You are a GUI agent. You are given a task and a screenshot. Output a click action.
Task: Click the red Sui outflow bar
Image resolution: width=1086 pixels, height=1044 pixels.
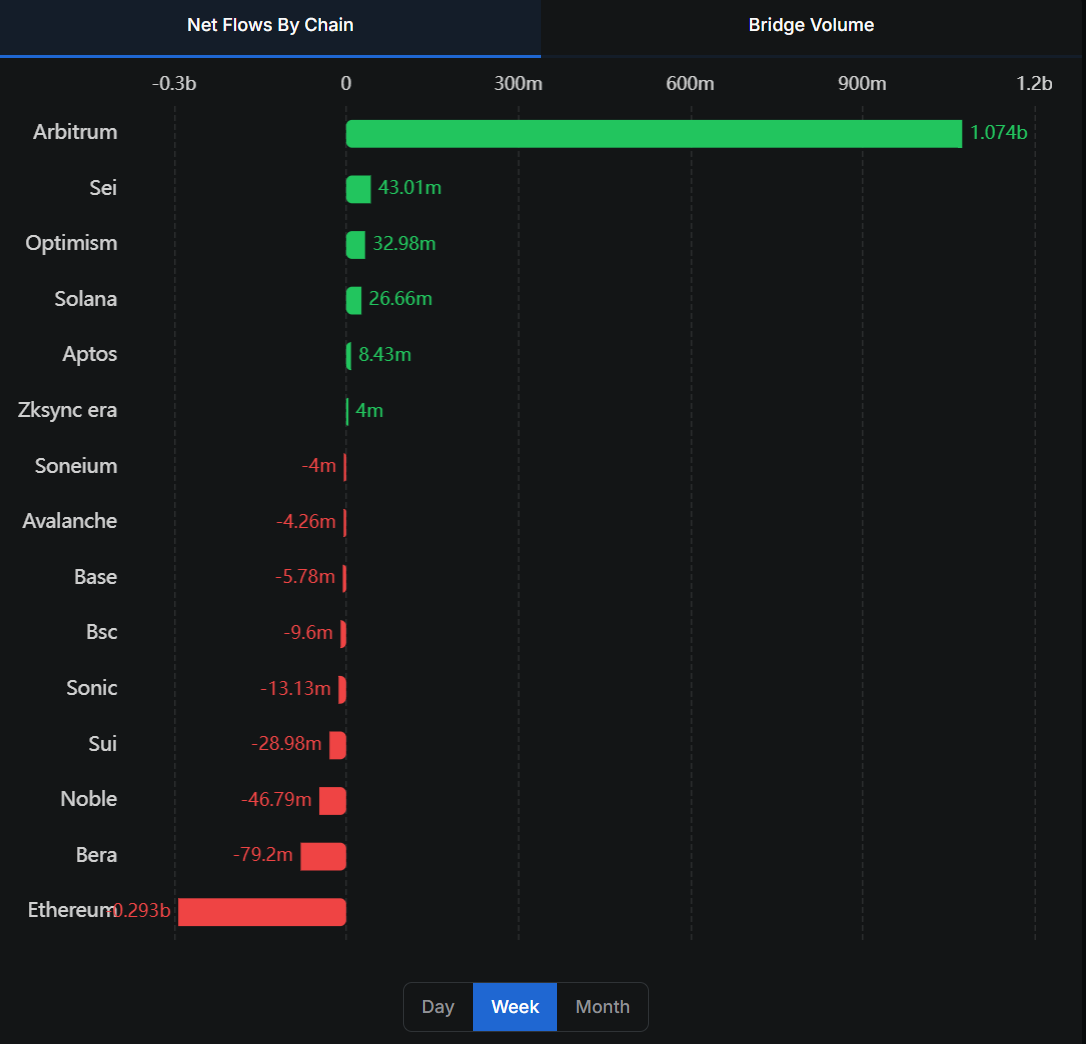338,745
